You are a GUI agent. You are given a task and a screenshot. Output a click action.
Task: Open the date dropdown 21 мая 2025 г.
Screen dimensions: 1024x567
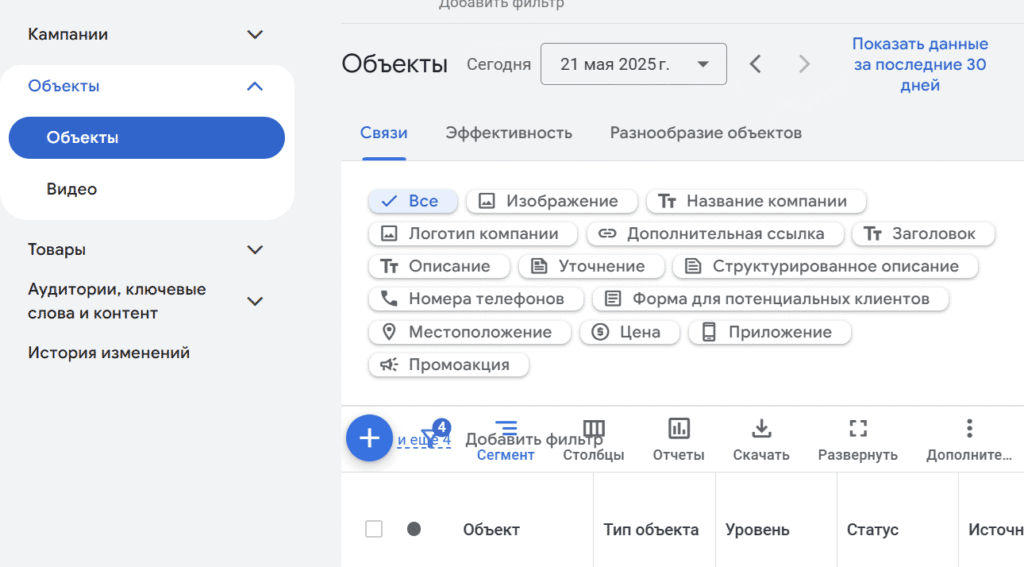(633, 64)
